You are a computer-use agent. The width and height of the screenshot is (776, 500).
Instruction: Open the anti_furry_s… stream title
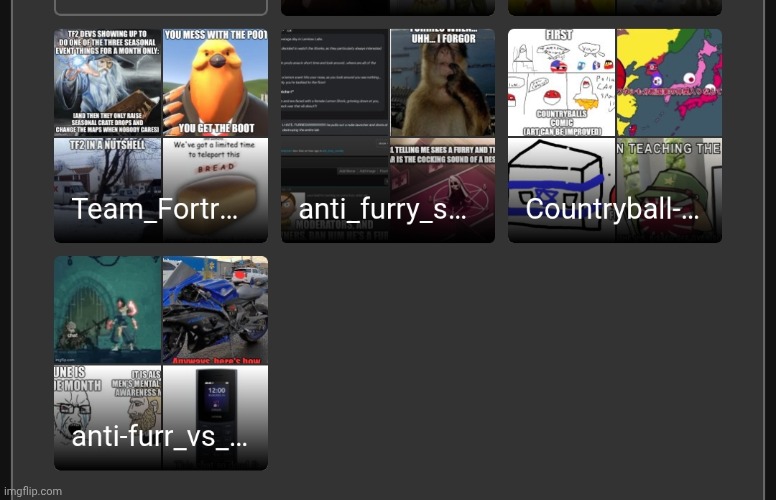[x=383, y=210]
